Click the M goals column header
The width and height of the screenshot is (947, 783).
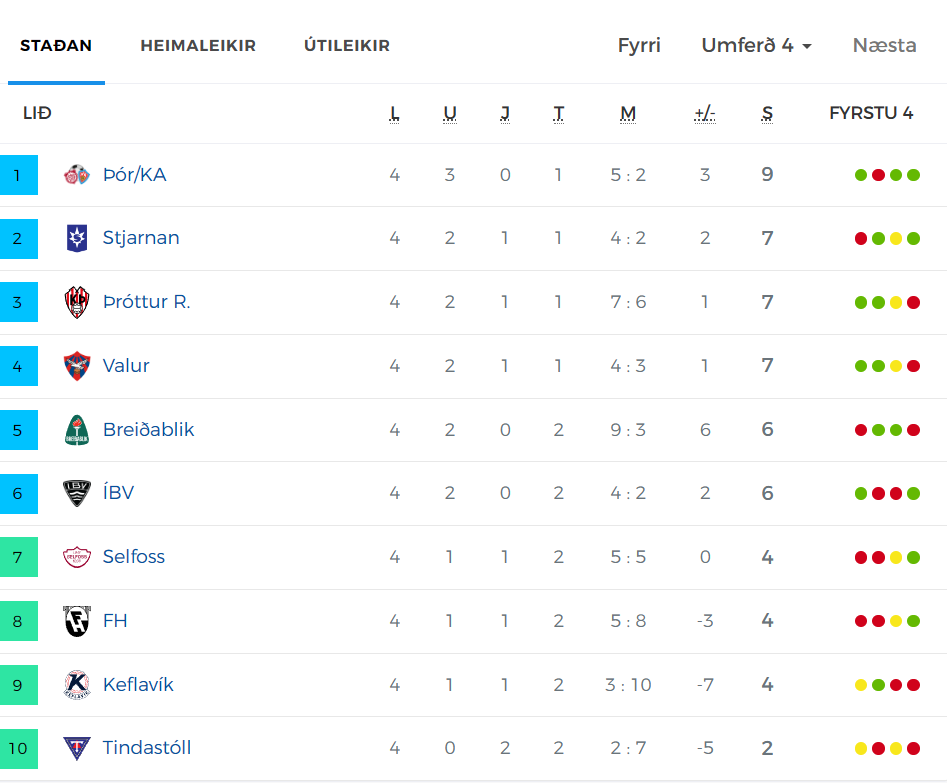628,114
